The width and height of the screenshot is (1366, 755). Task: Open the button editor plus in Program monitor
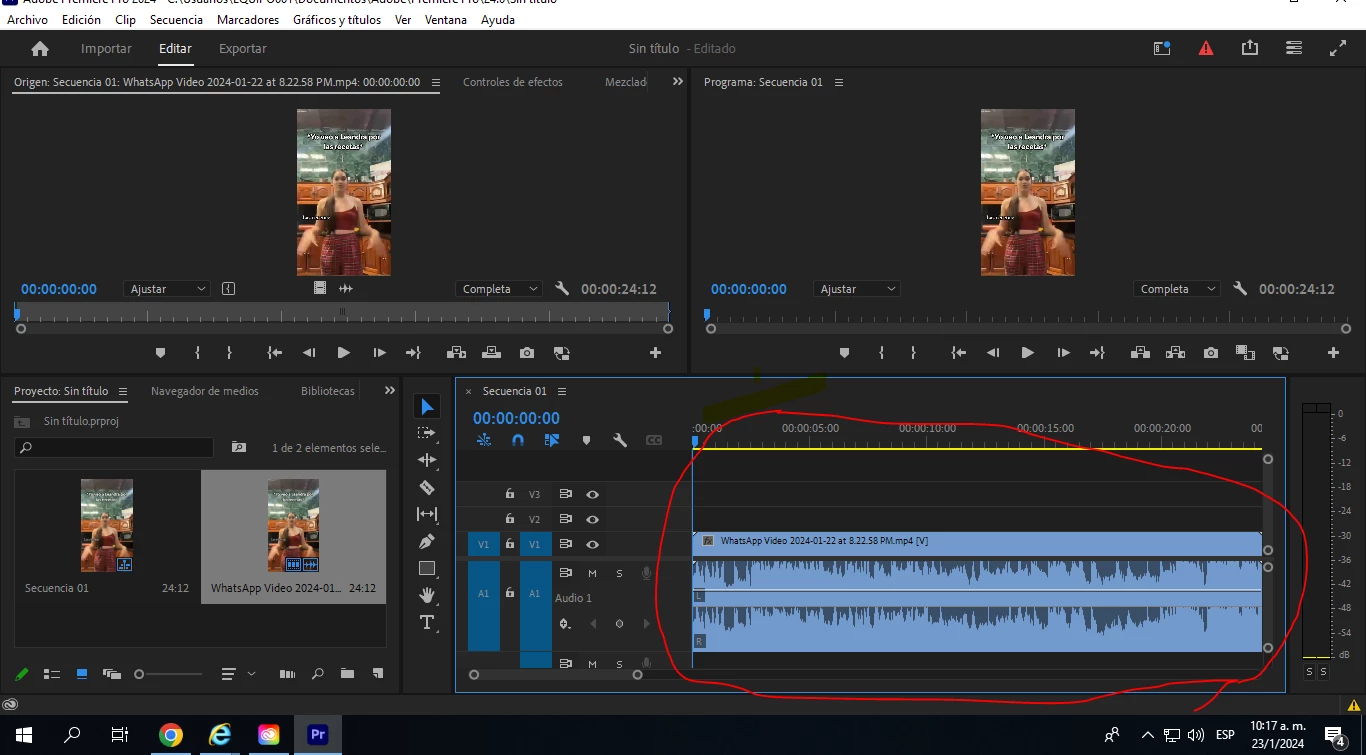[x=1333, y=353]
